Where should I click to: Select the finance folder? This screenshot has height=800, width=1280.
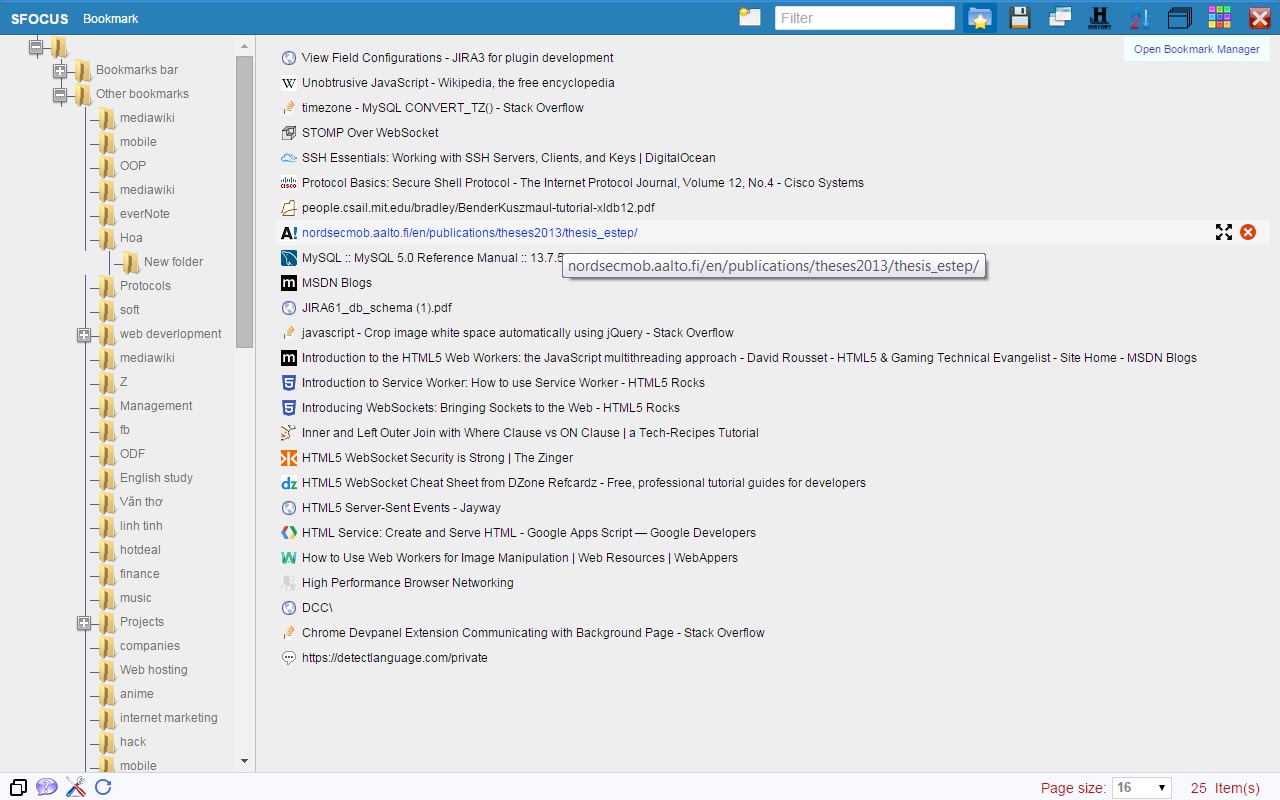140,574
